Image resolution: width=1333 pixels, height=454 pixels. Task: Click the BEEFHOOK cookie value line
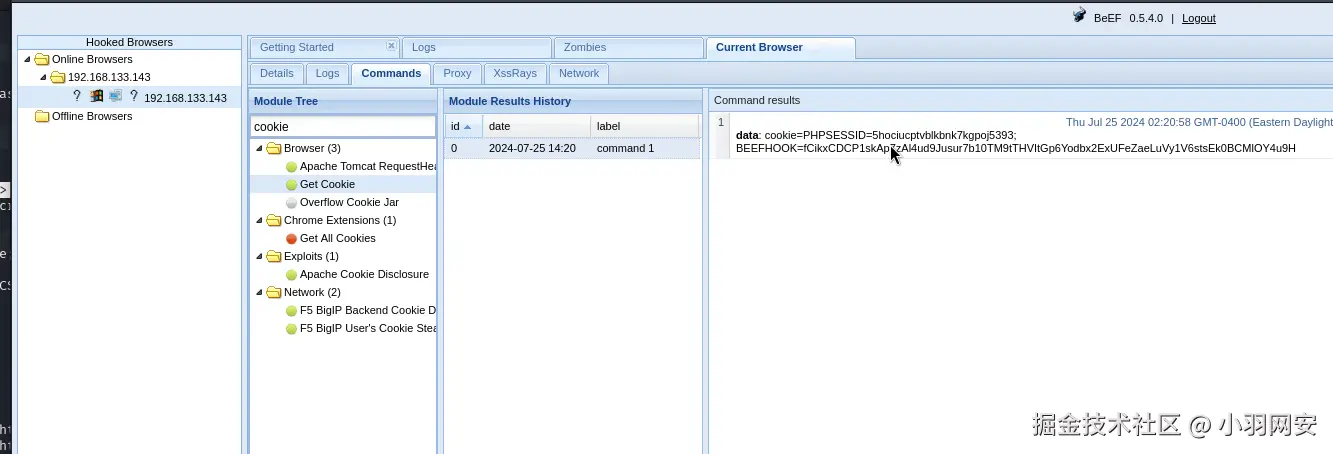pos(1015,148)
